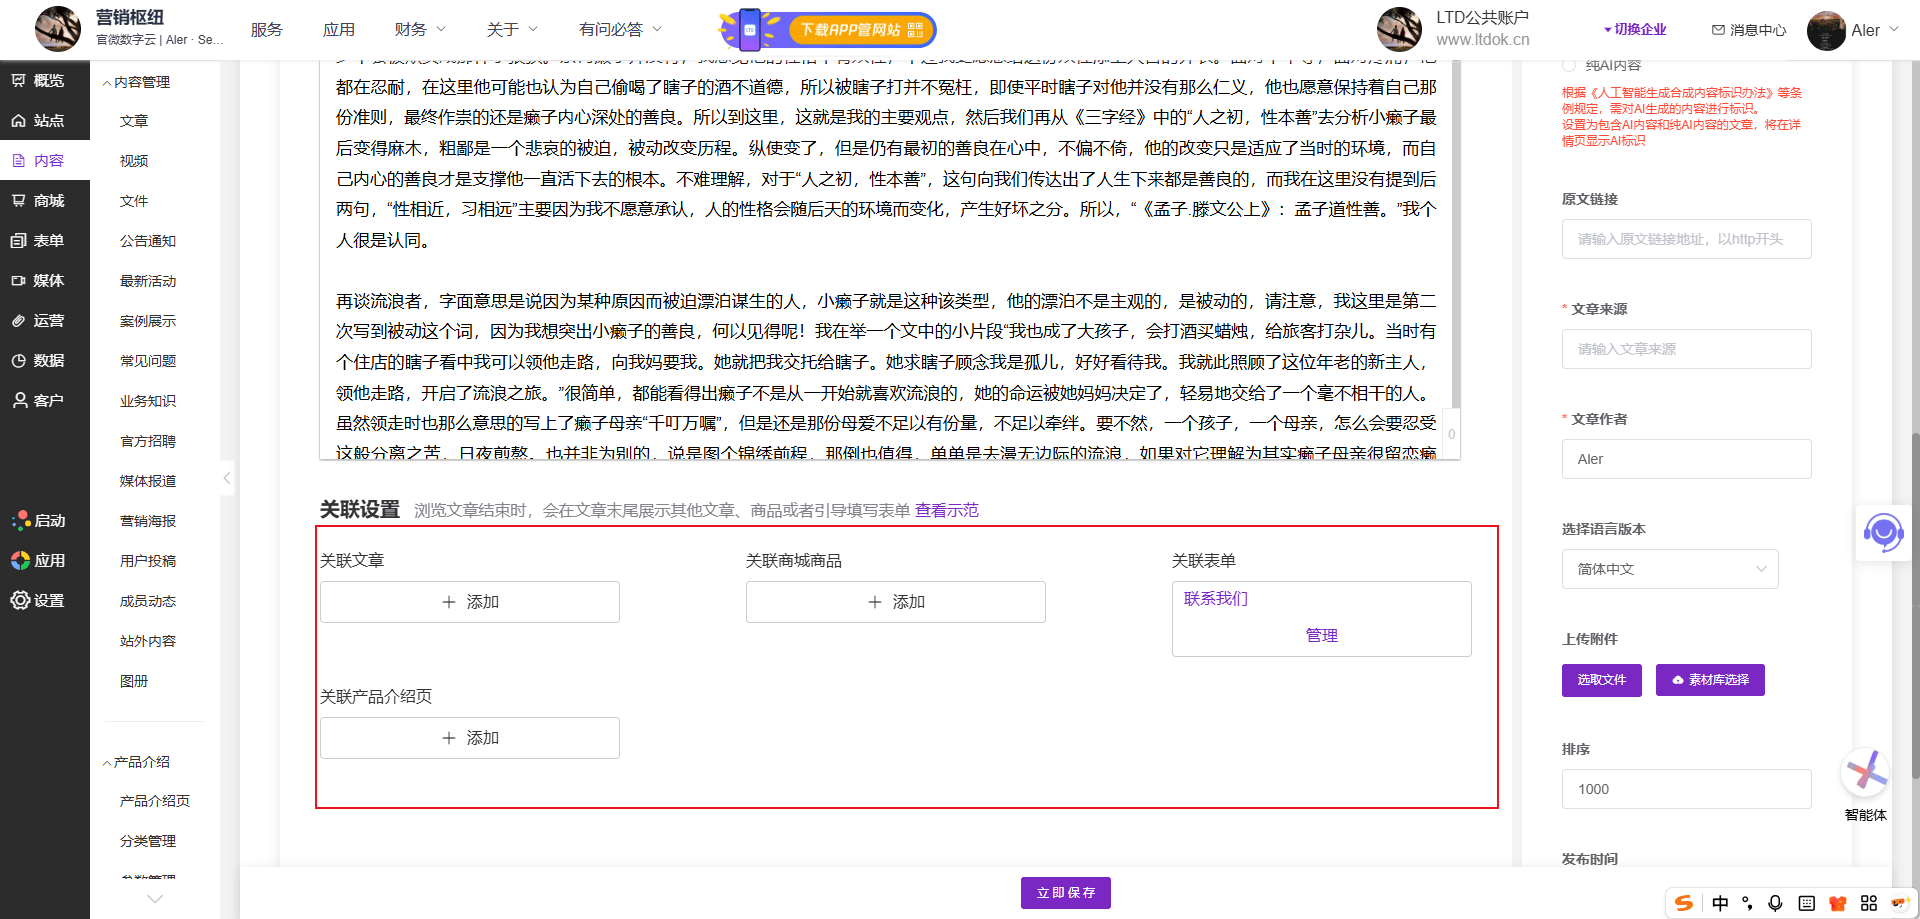1920x919 pixels.
Task: Open the 概览 overview sidebar icon
Action: click(38, 81)
